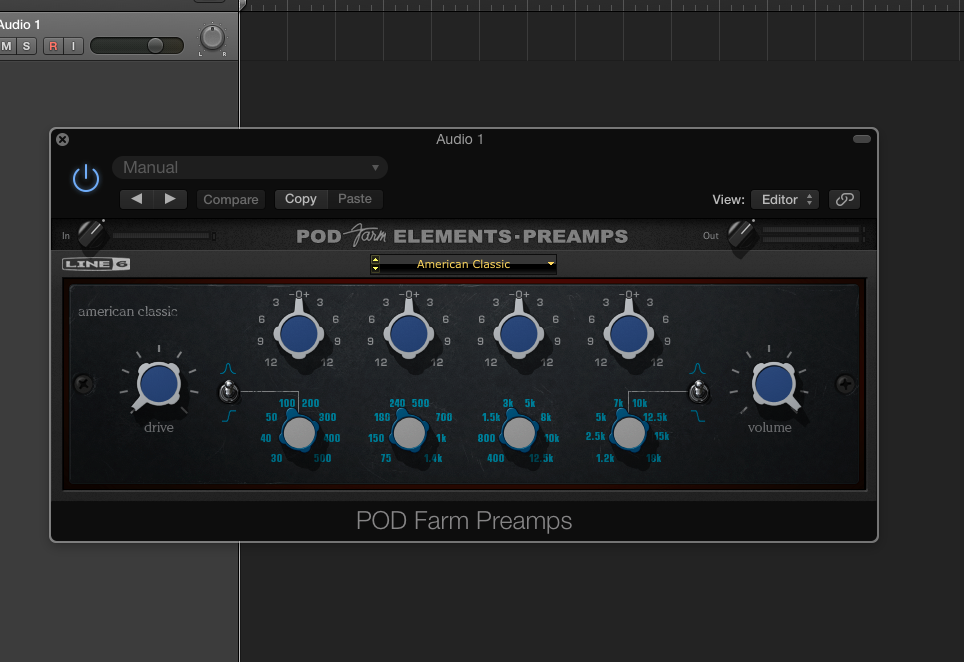964x662 pixels.
Task: Flip the low band peak/shelf toggle switch
Action: tap(229, 391)
